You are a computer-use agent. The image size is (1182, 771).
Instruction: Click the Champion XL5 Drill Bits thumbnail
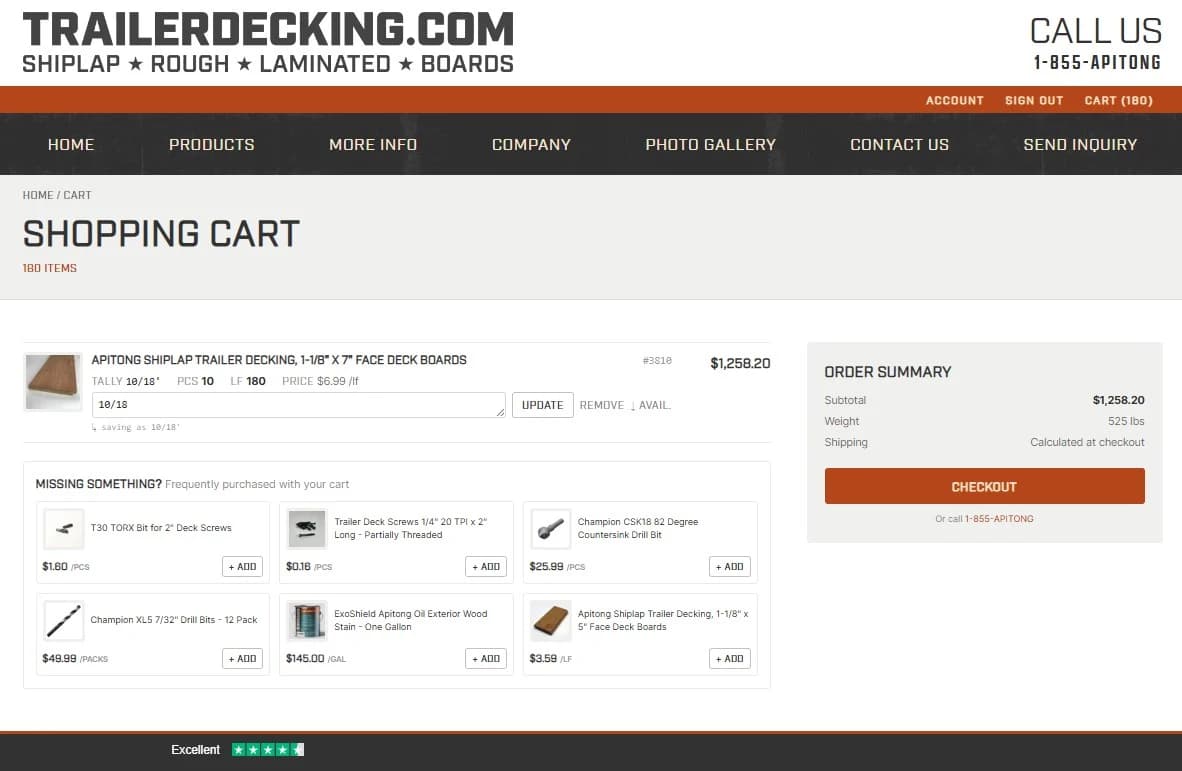(63, 620)
